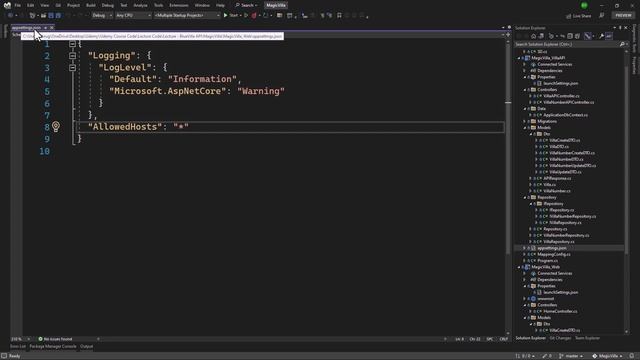Select MappingConfig.cs in Solution Explorer
The width and height of the screenshot is (640, 360).
pyautogui.click(x=554, y=254)
